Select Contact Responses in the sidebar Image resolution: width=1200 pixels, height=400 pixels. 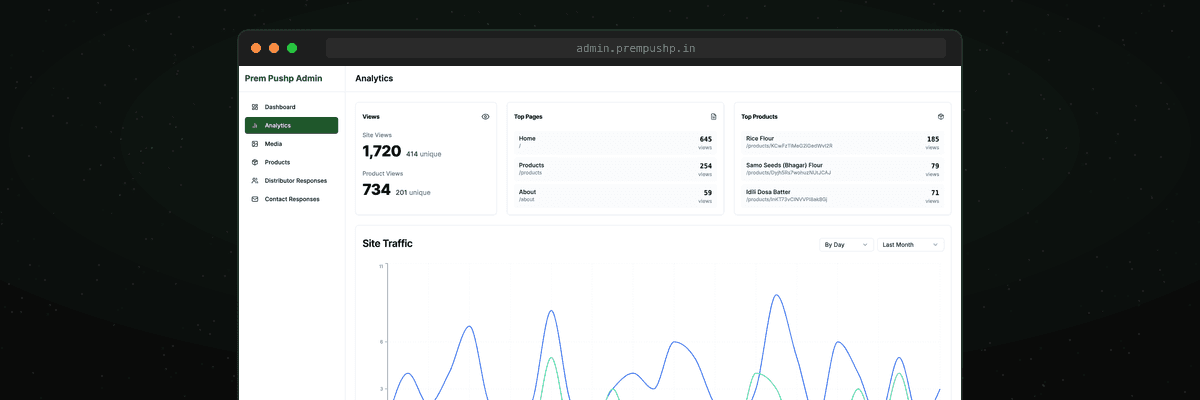click(x=291, y=199)
